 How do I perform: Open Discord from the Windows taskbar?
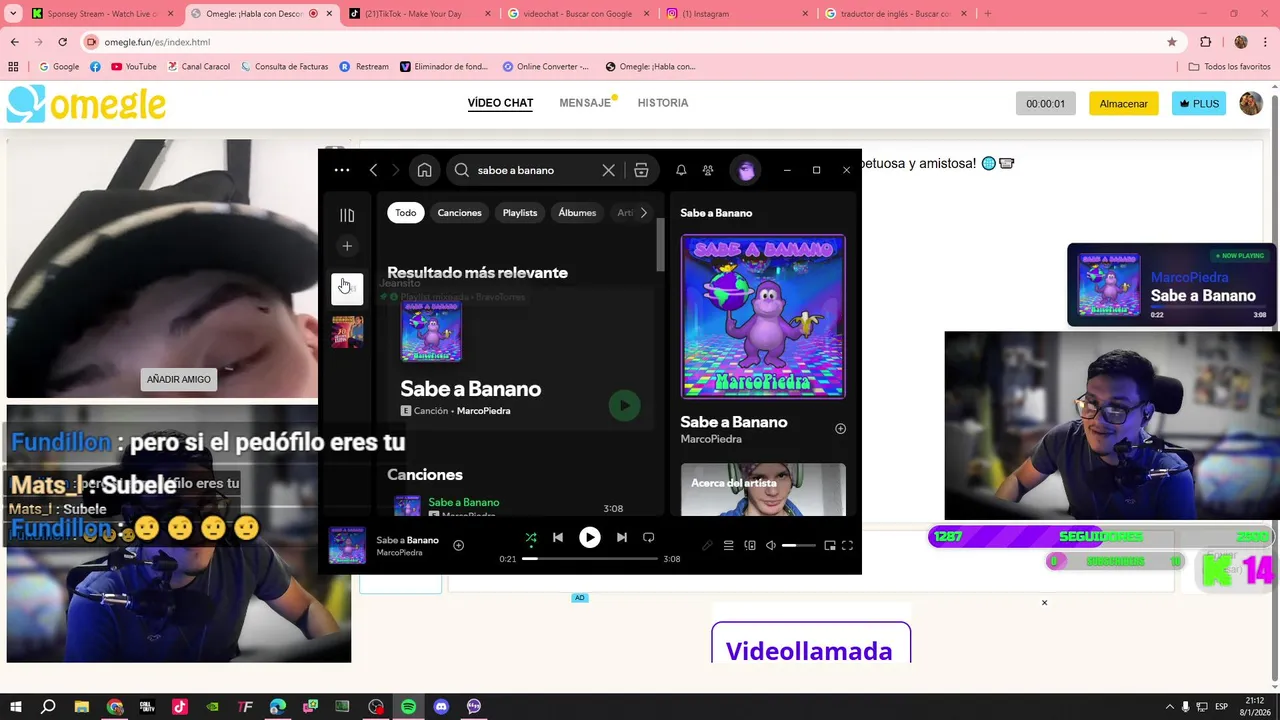pos(441,706)
